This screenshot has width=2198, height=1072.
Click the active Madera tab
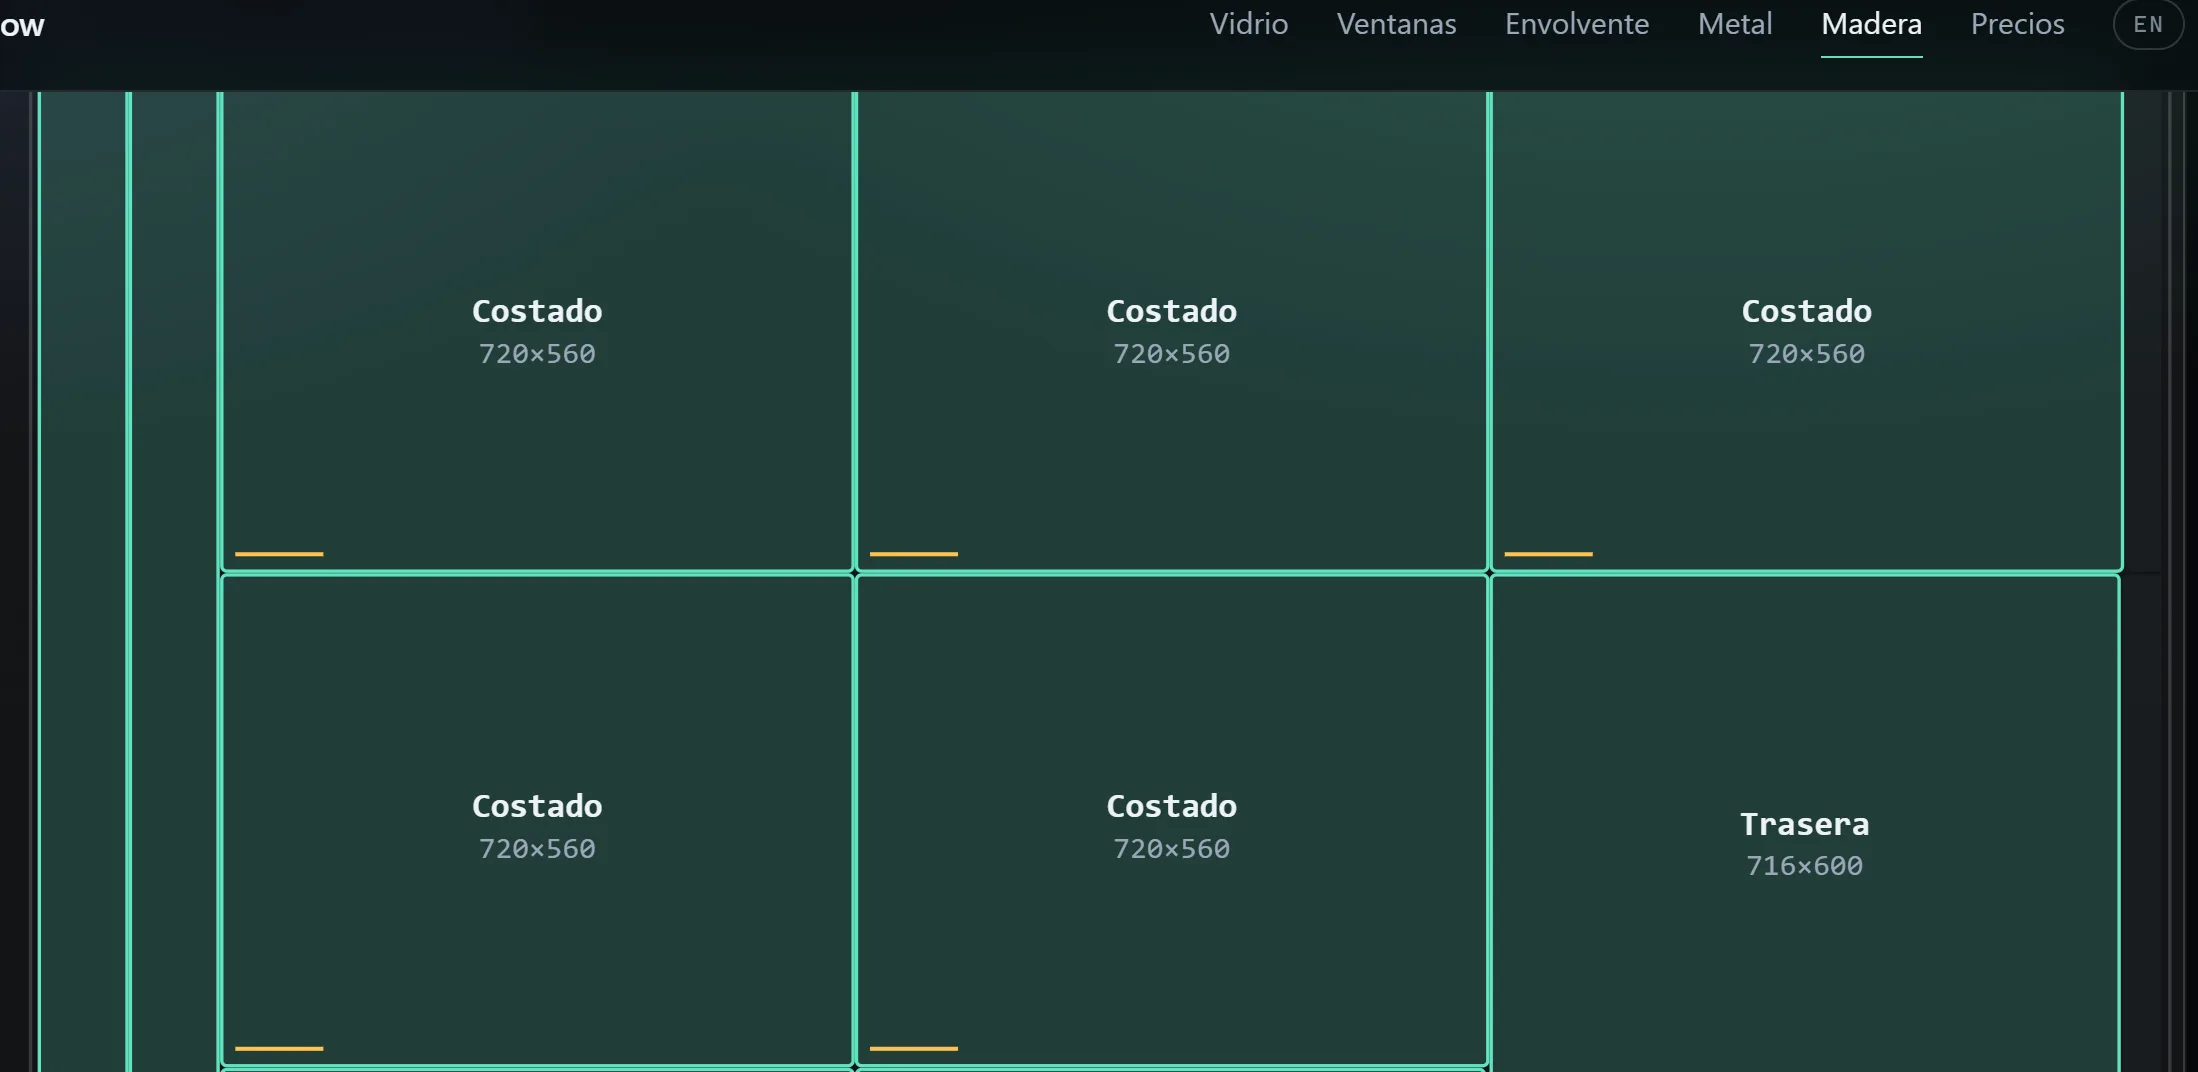tap(1871, 24)
